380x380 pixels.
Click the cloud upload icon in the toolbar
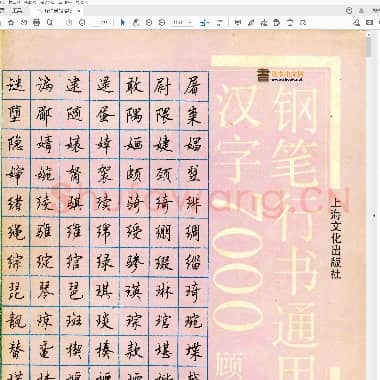[24, 23]
